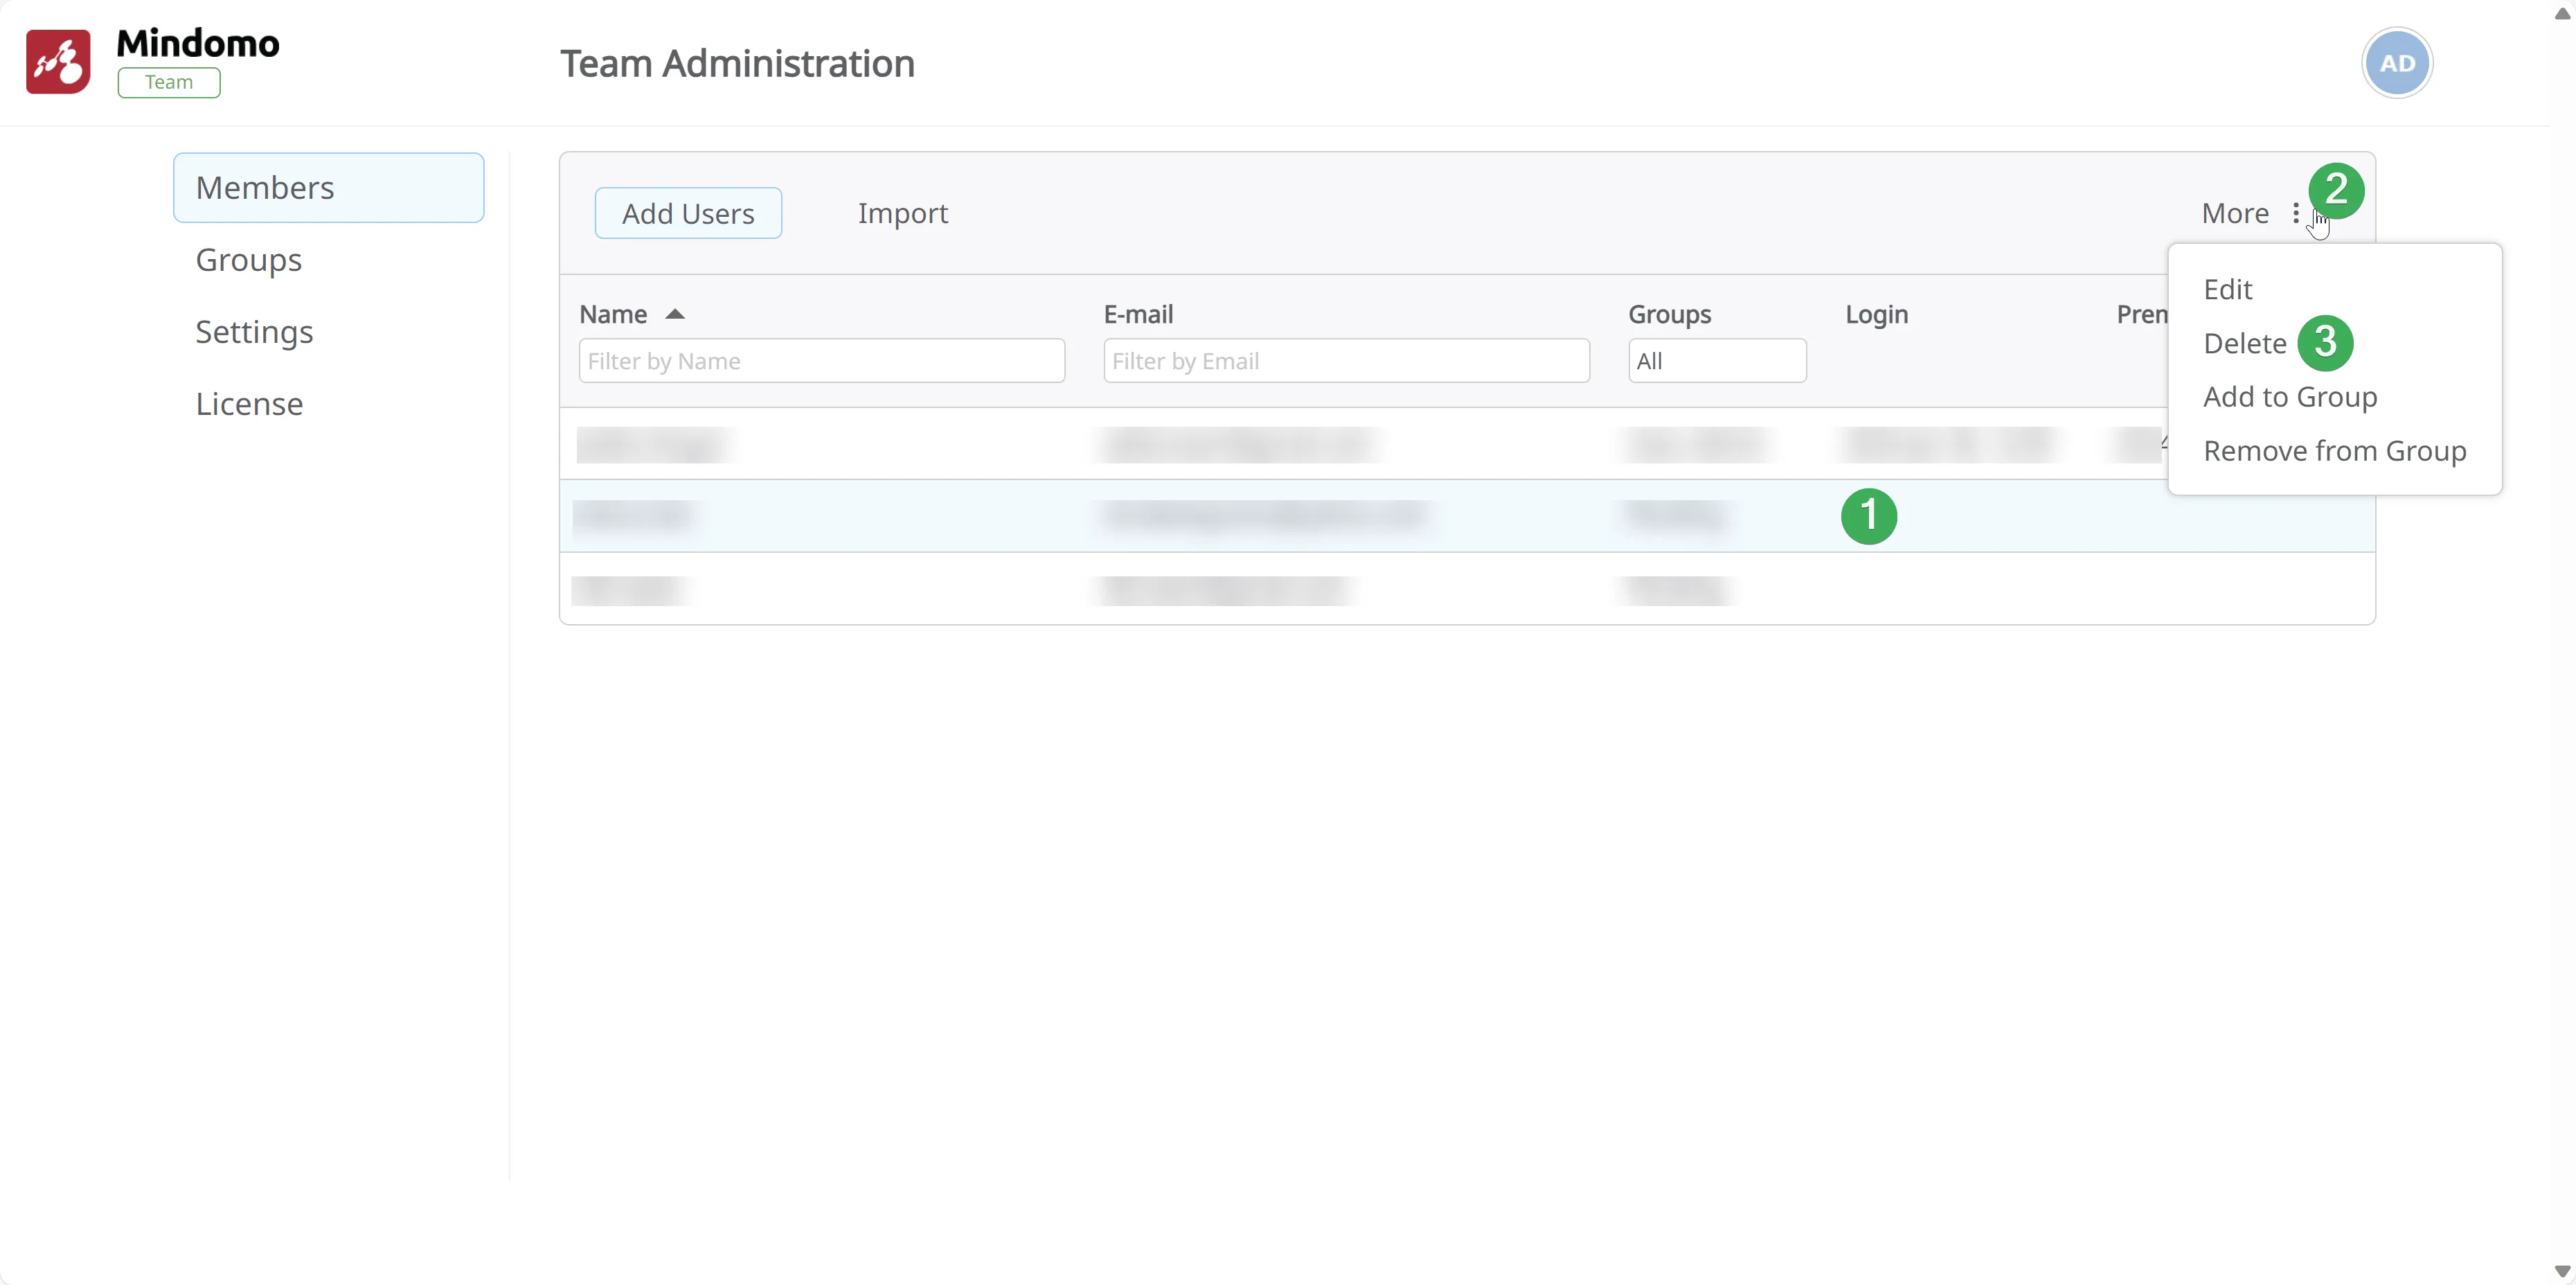Open the License sidebar section
2576x1285 pixels.
coord(249,404)
